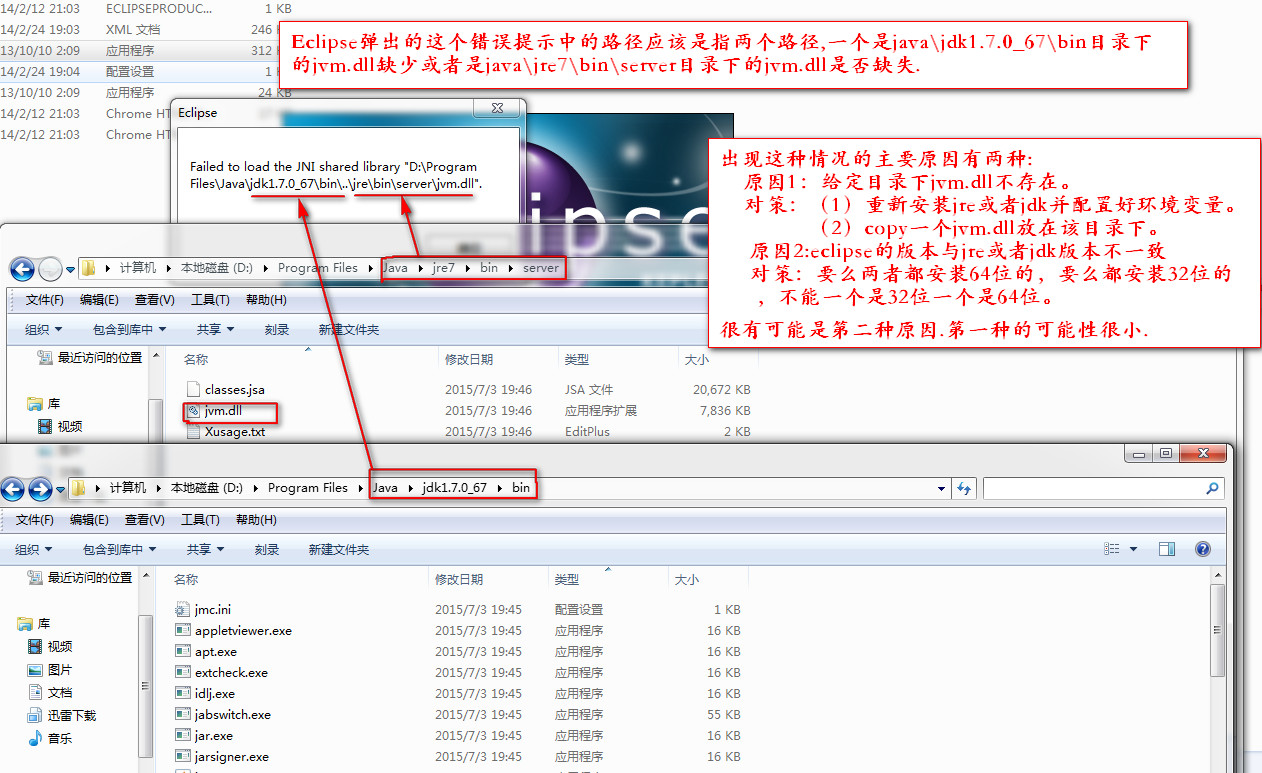
Task: Expand the jdk bin address bar history dropdown
Action: [x=941, y=488]
